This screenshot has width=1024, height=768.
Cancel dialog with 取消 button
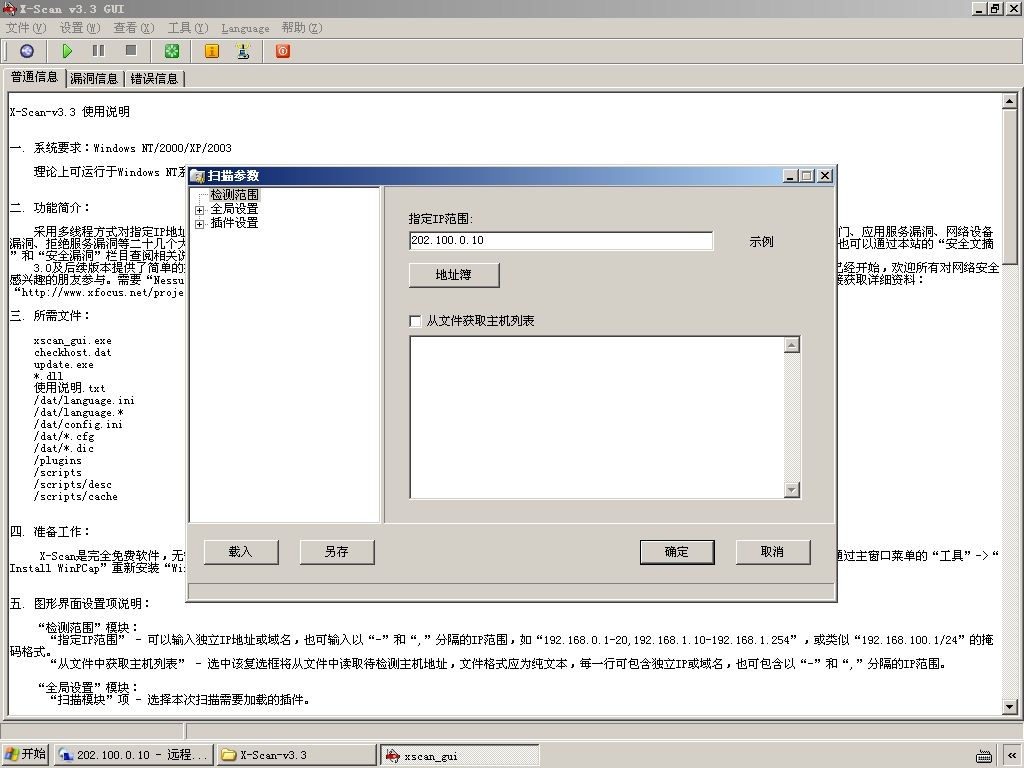[773, 552]
